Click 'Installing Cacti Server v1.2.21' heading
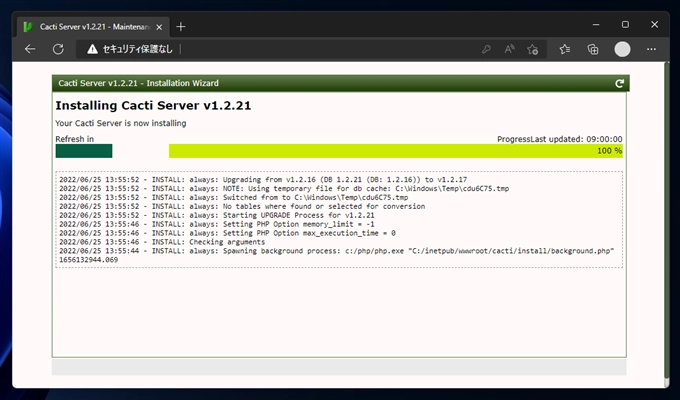 [153, 105]
